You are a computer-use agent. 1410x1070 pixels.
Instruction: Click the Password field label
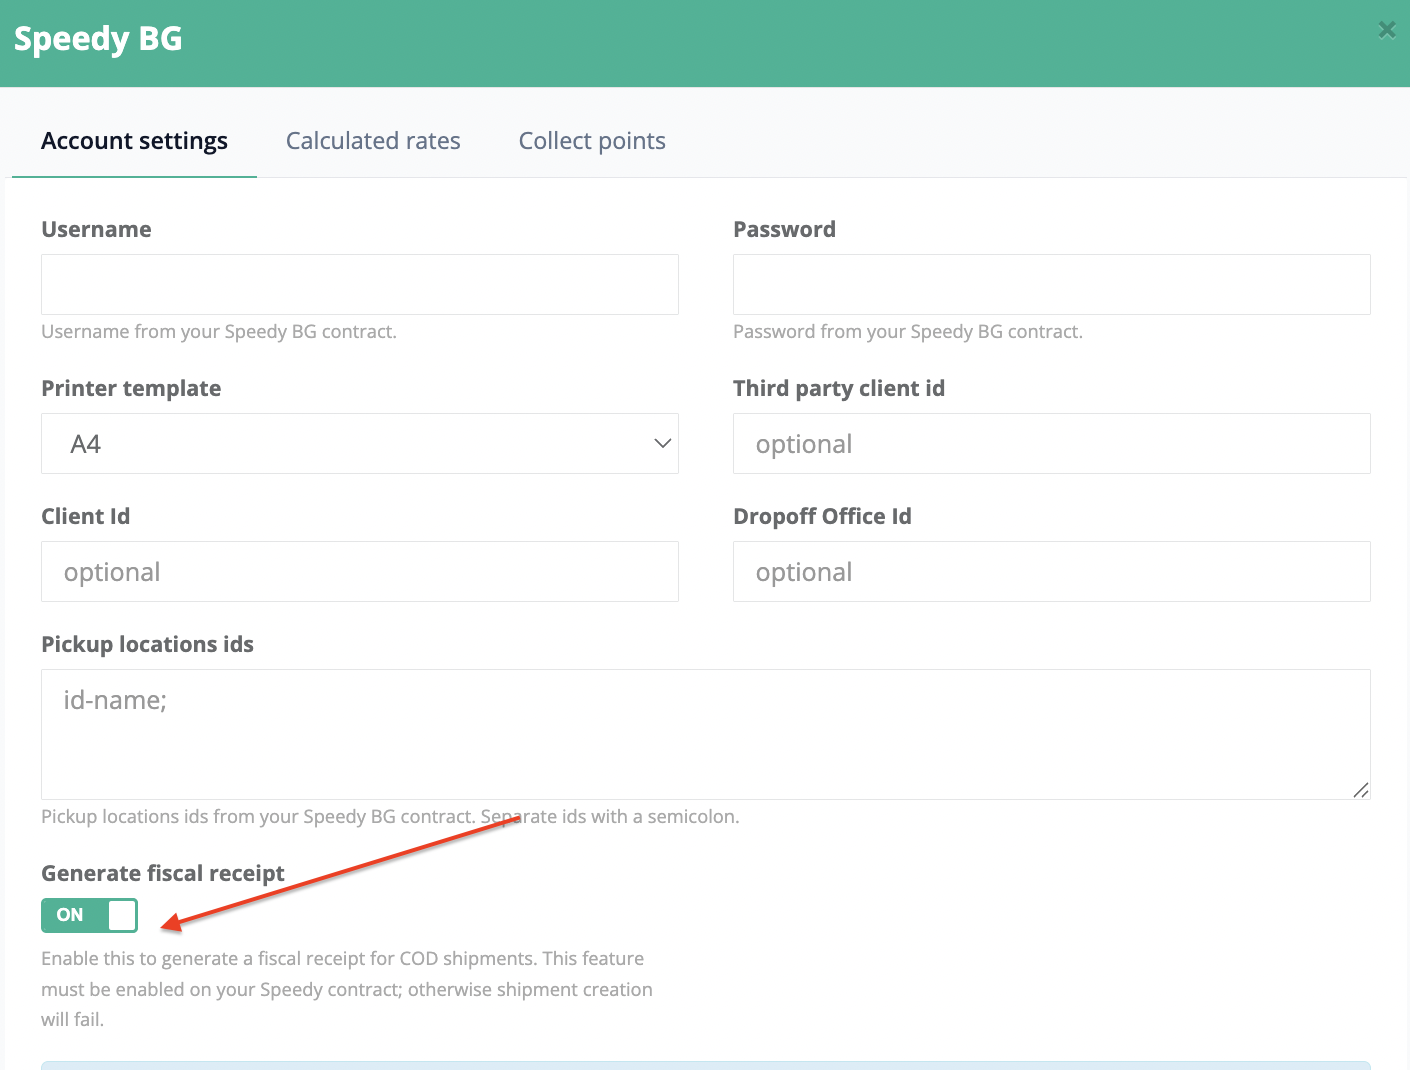(x=784, y=229)
